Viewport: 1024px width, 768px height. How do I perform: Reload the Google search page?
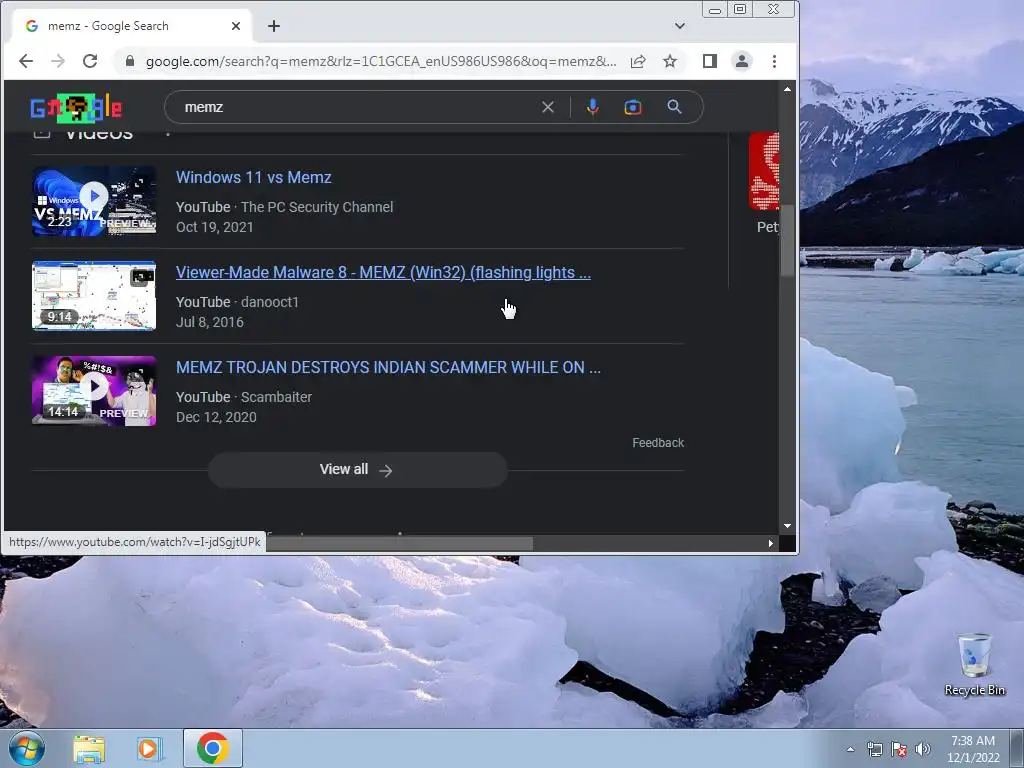90,61
